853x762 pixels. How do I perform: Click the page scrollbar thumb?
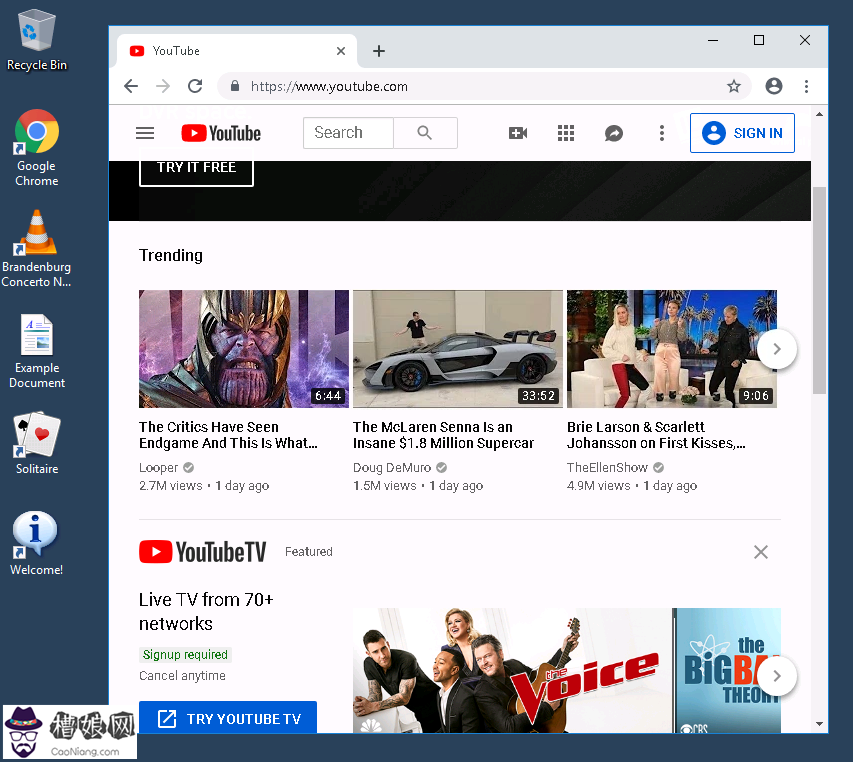click(x=819, y=290)
